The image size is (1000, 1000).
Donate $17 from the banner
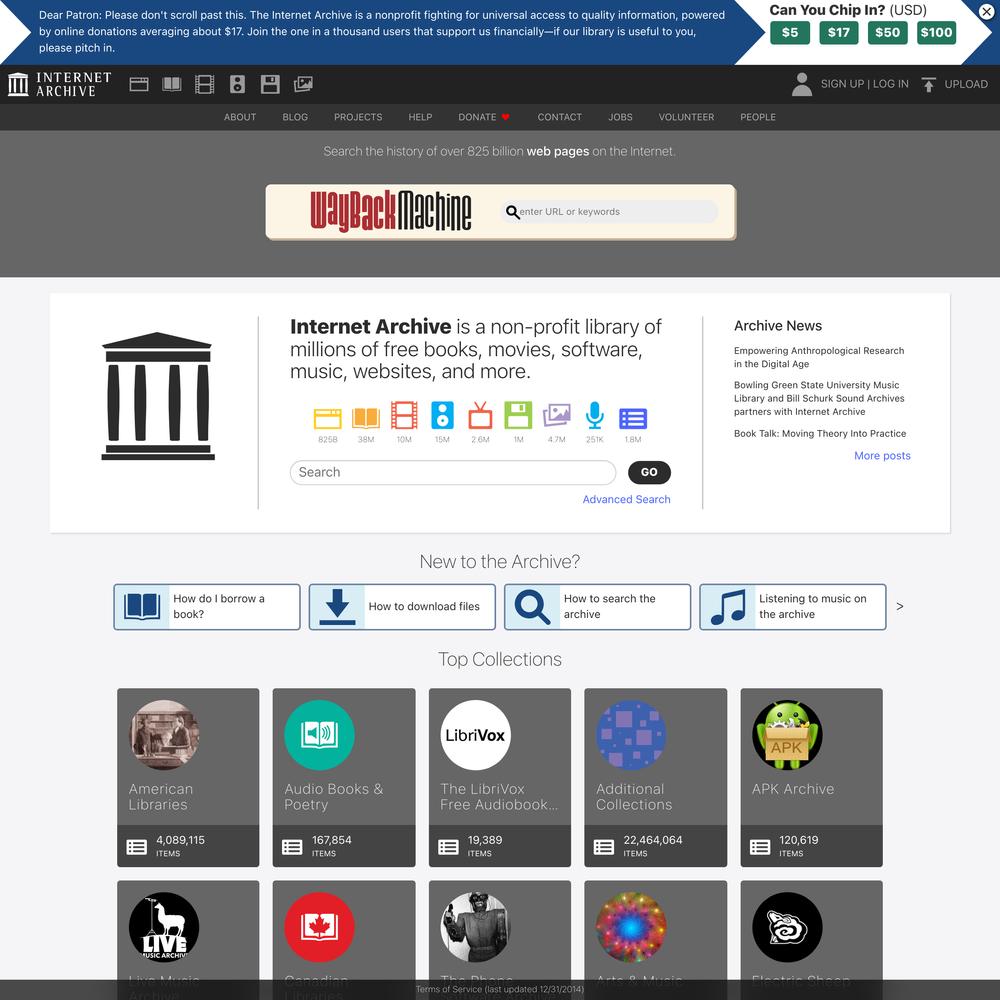click(x=839, y=33)
